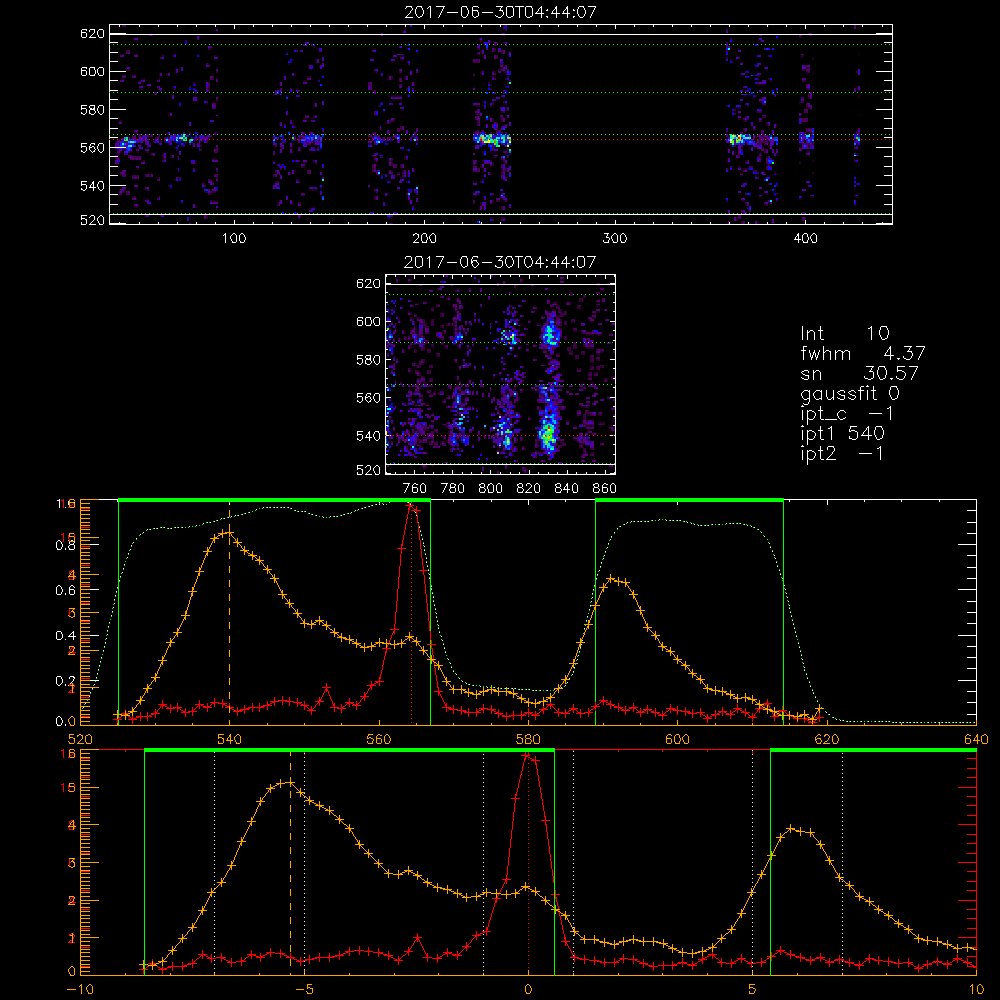Click x-axis label "780" under the middle image
This screenshot has width=1000, height=1000.
pyautogui.click(x=453, y=489)
